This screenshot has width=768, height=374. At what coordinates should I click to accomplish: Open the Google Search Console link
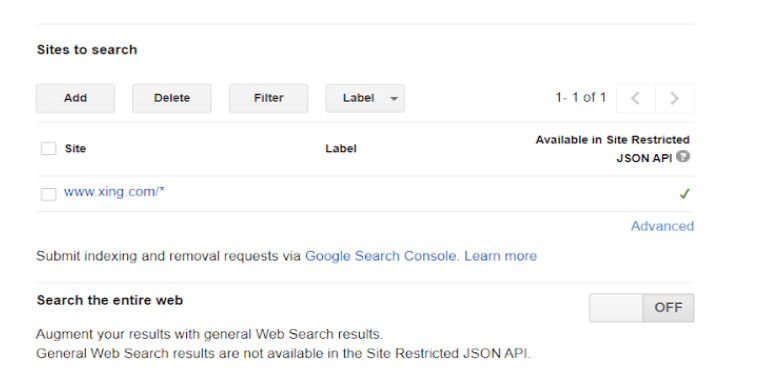coord(381,256)
